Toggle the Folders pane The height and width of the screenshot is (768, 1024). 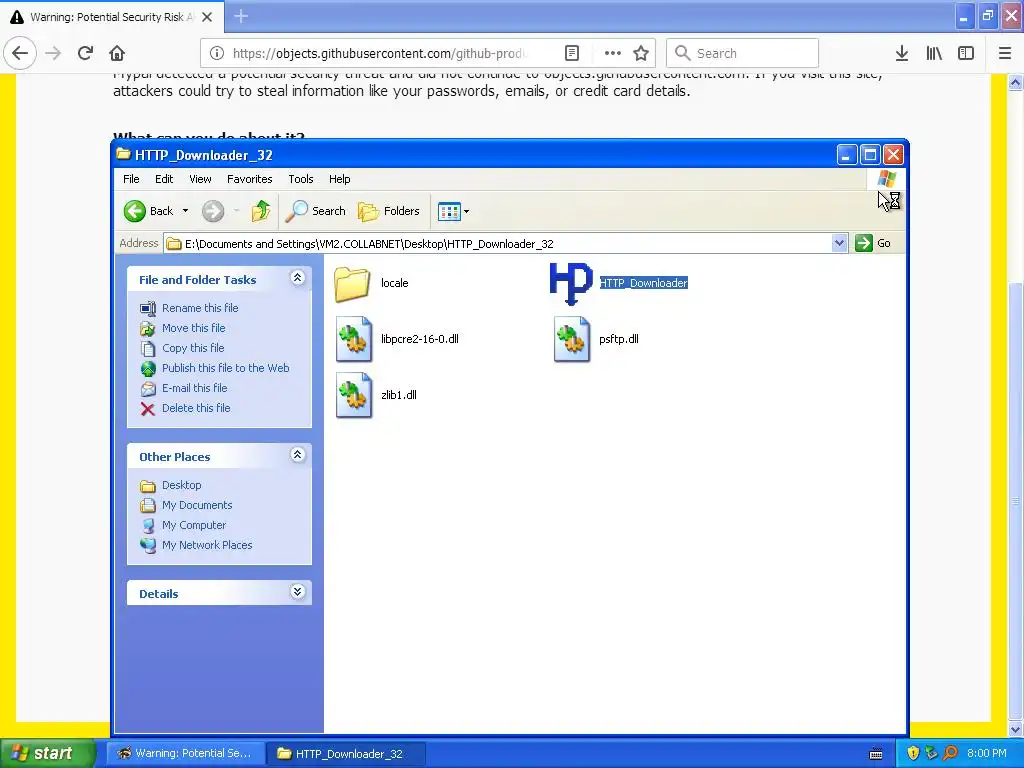coord(389,211)
